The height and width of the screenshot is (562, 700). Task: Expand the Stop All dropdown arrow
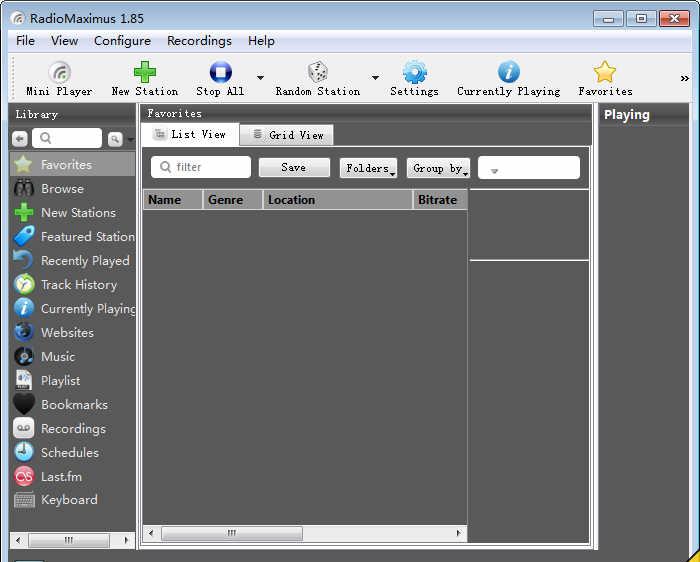pos(260,78)
